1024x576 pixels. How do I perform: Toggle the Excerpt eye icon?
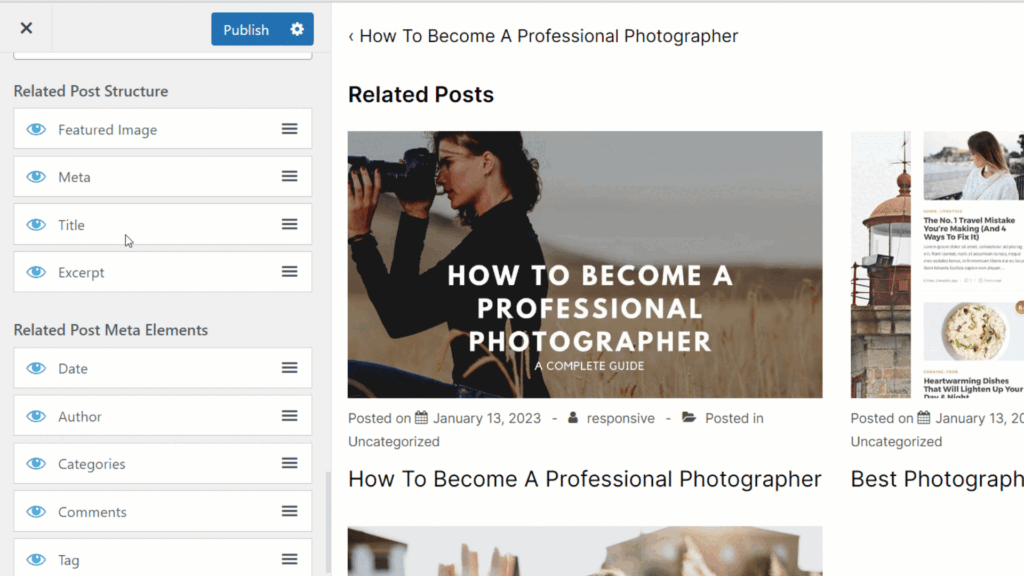click(x=36, y=272)
